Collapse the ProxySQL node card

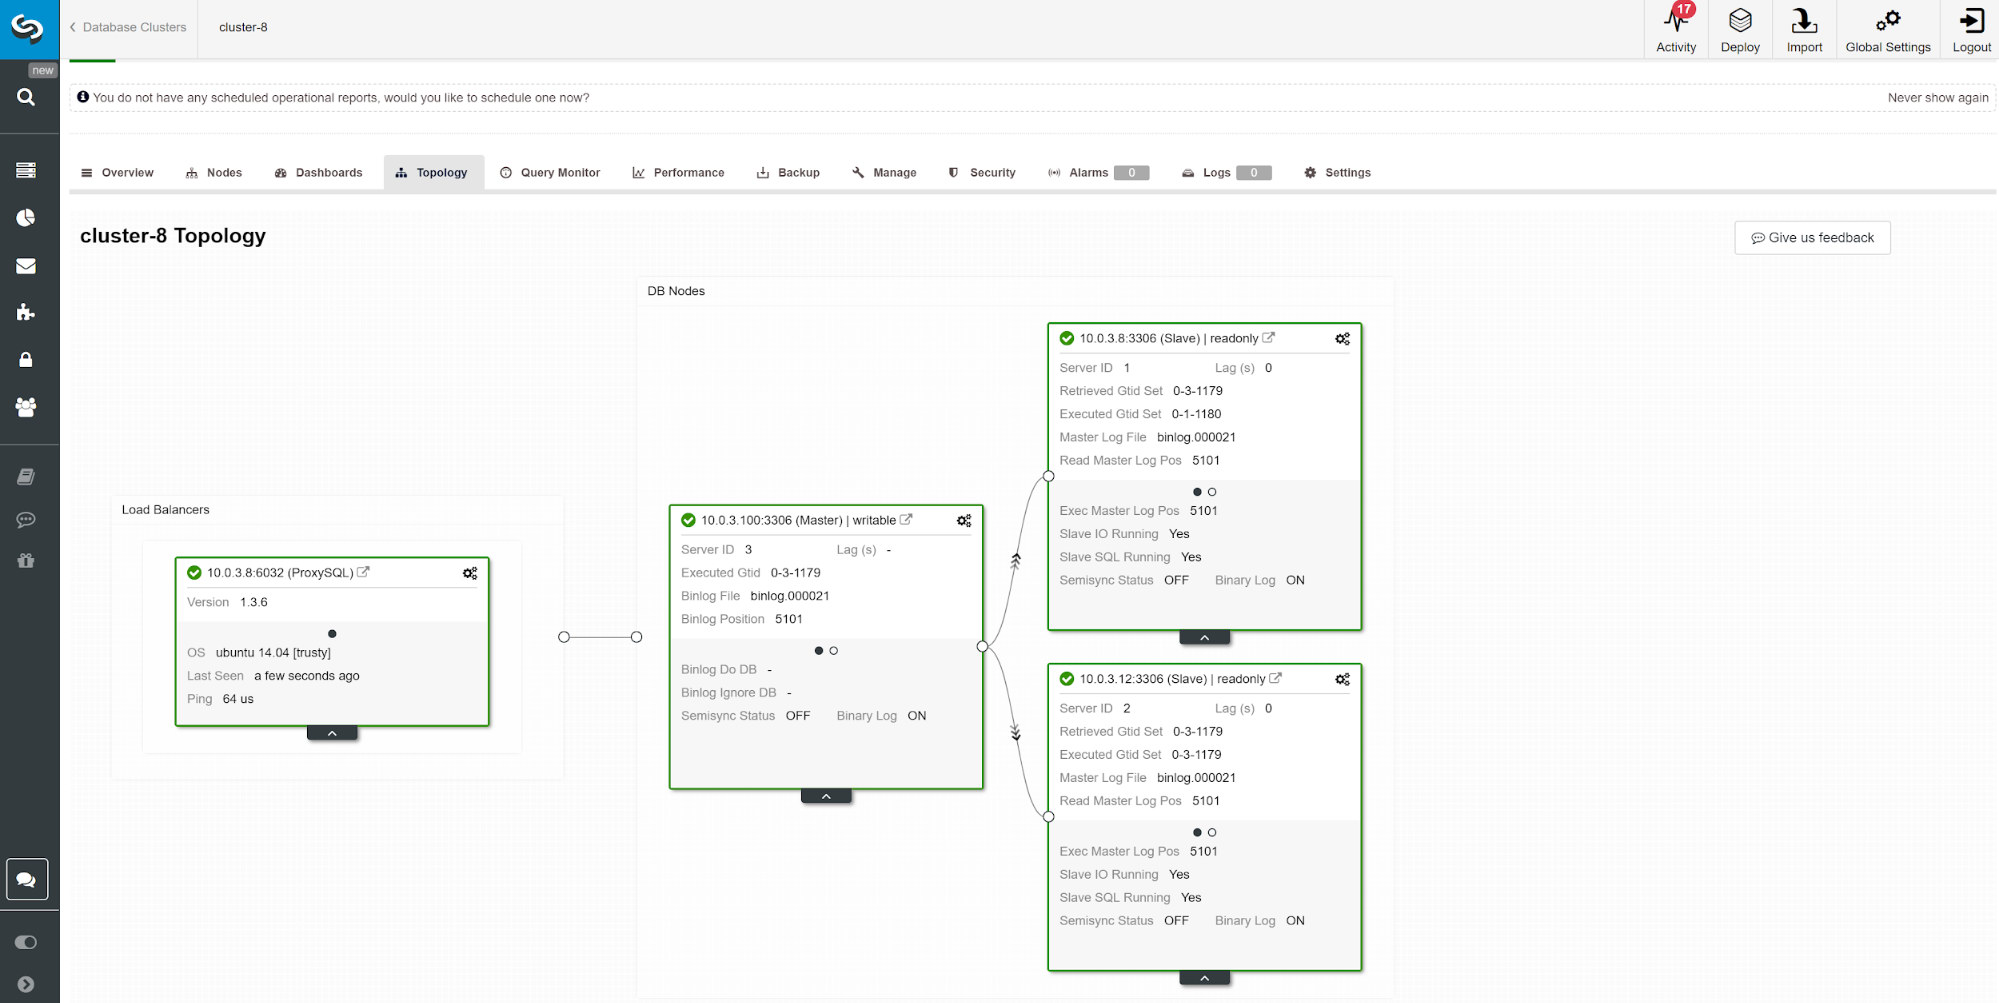332,734
